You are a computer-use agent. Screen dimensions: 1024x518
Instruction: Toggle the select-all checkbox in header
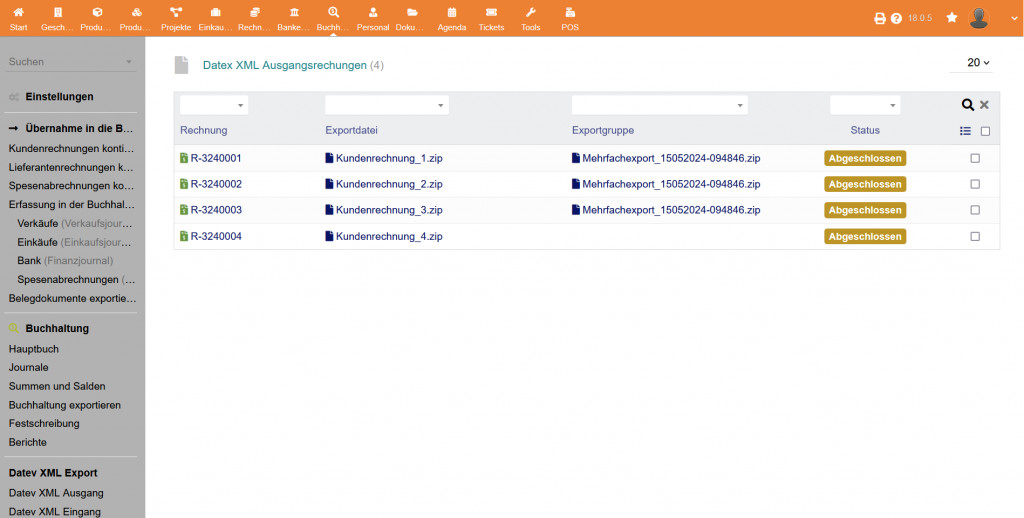(985, 131)
